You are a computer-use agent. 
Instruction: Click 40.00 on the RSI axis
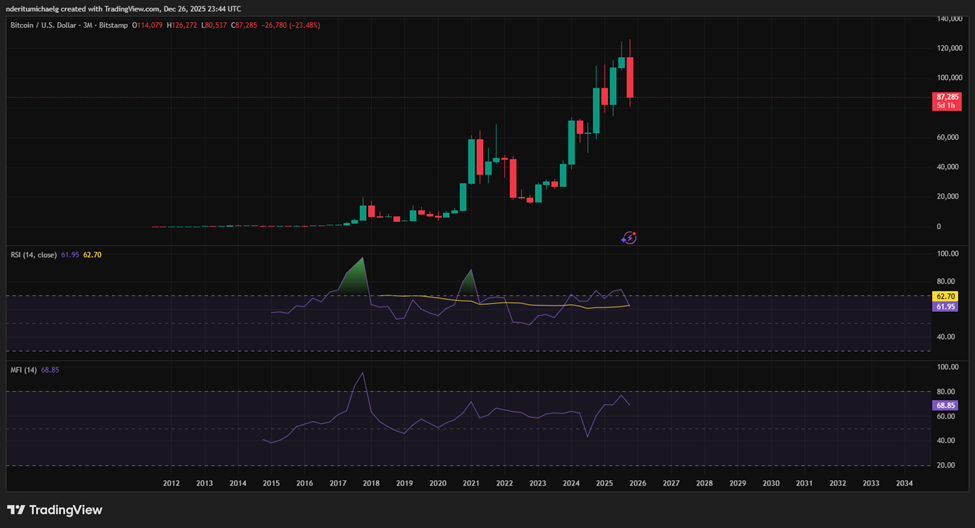click(x=948, y=337)
